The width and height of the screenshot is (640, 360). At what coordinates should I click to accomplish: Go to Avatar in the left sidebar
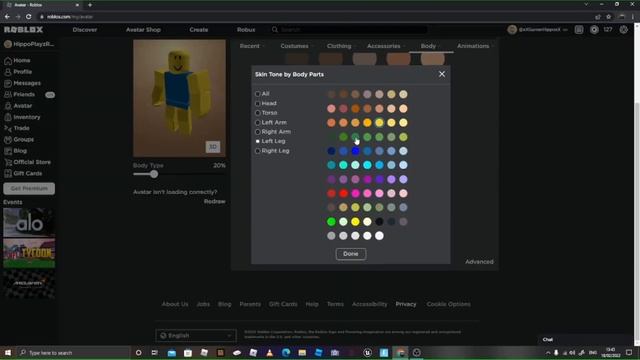pyautogui.click(x=18, y=106)
